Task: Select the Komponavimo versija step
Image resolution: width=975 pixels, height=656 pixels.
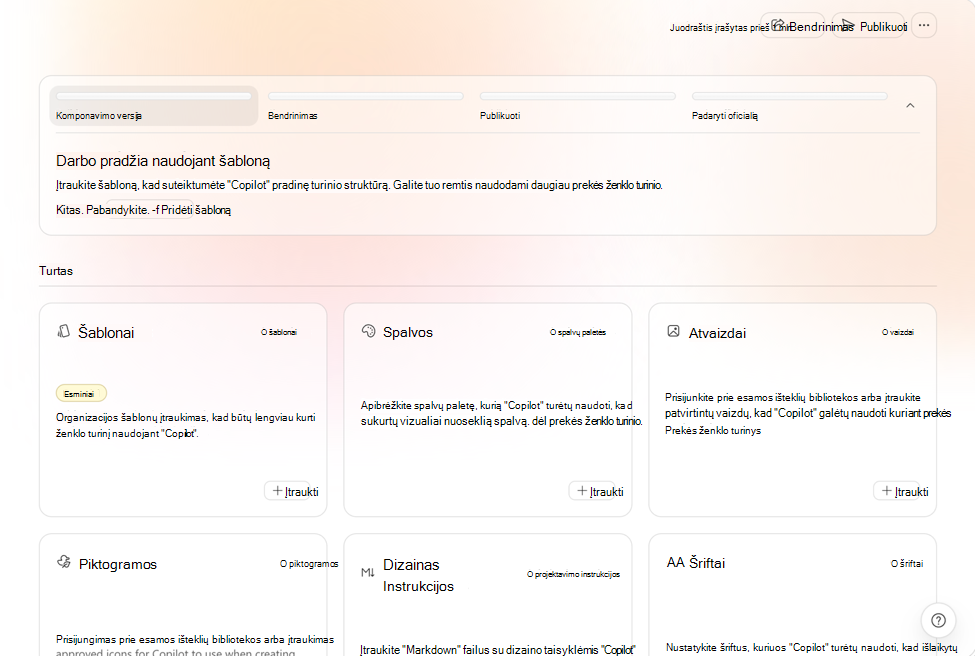Action: pos(154,106)
